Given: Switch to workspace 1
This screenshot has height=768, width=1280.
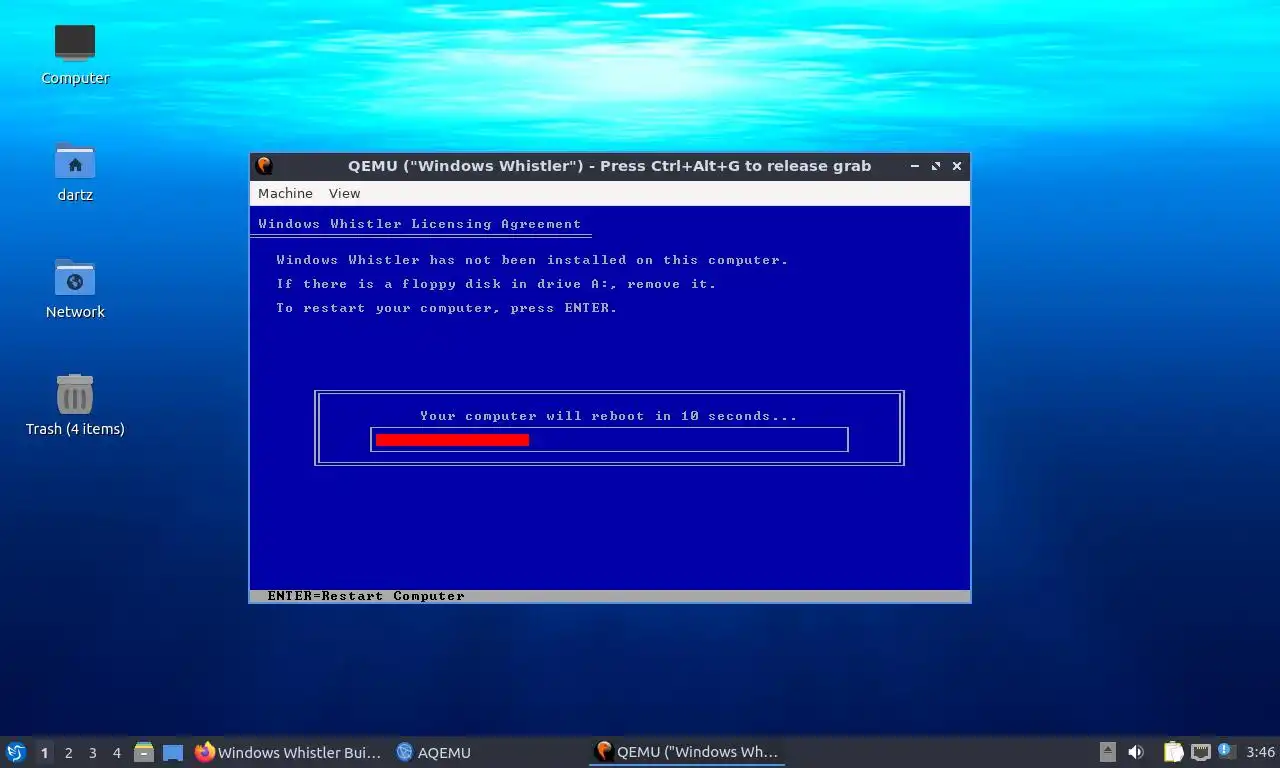Looking at the screenshot, I should click(x=44, y=753).
